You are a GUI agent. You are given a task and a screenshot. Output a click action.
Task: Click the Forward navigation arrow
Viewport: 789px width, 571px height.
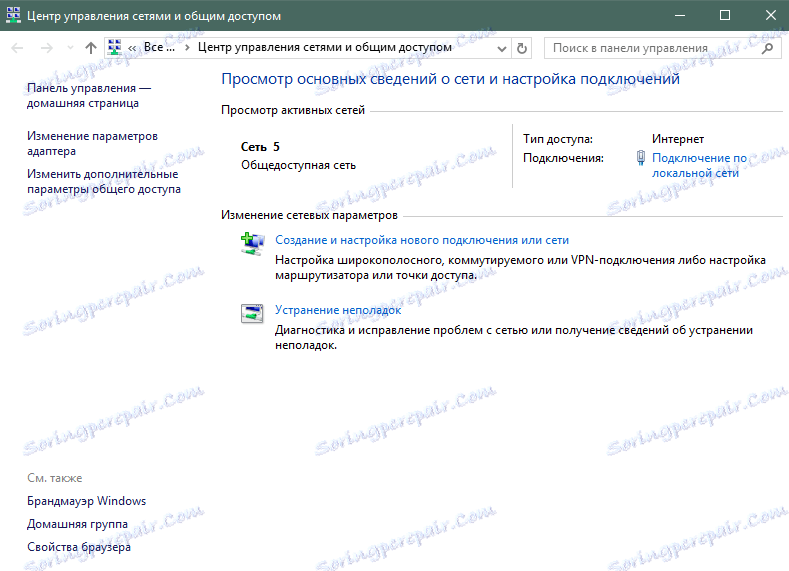[46, 48]
